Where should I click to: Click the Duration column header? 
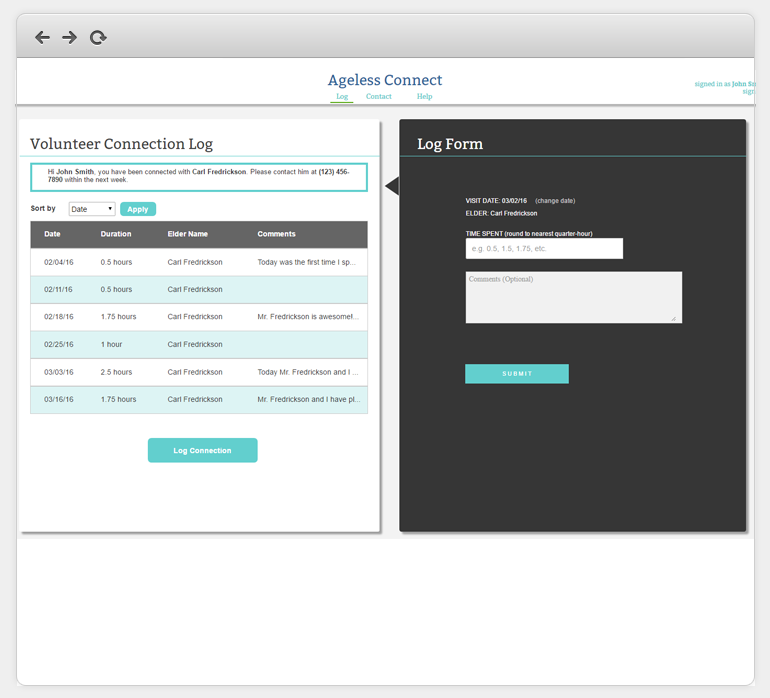(x=116, y=234)
